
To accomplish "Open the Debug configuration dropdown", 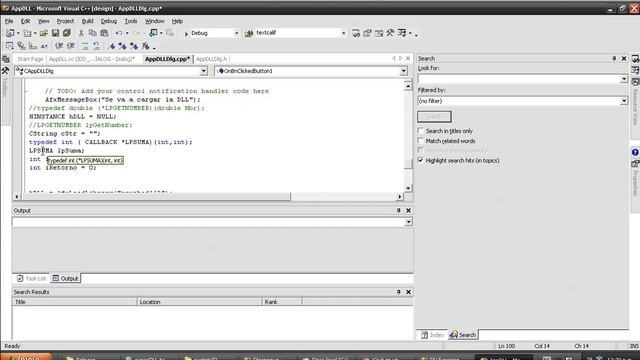I will coord(236,33).
